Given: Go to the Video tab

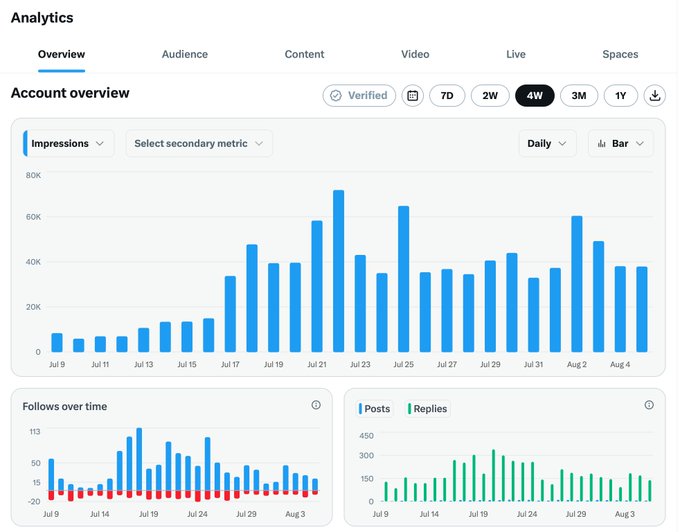Looking at the screenshot, I should pos(415,54).
